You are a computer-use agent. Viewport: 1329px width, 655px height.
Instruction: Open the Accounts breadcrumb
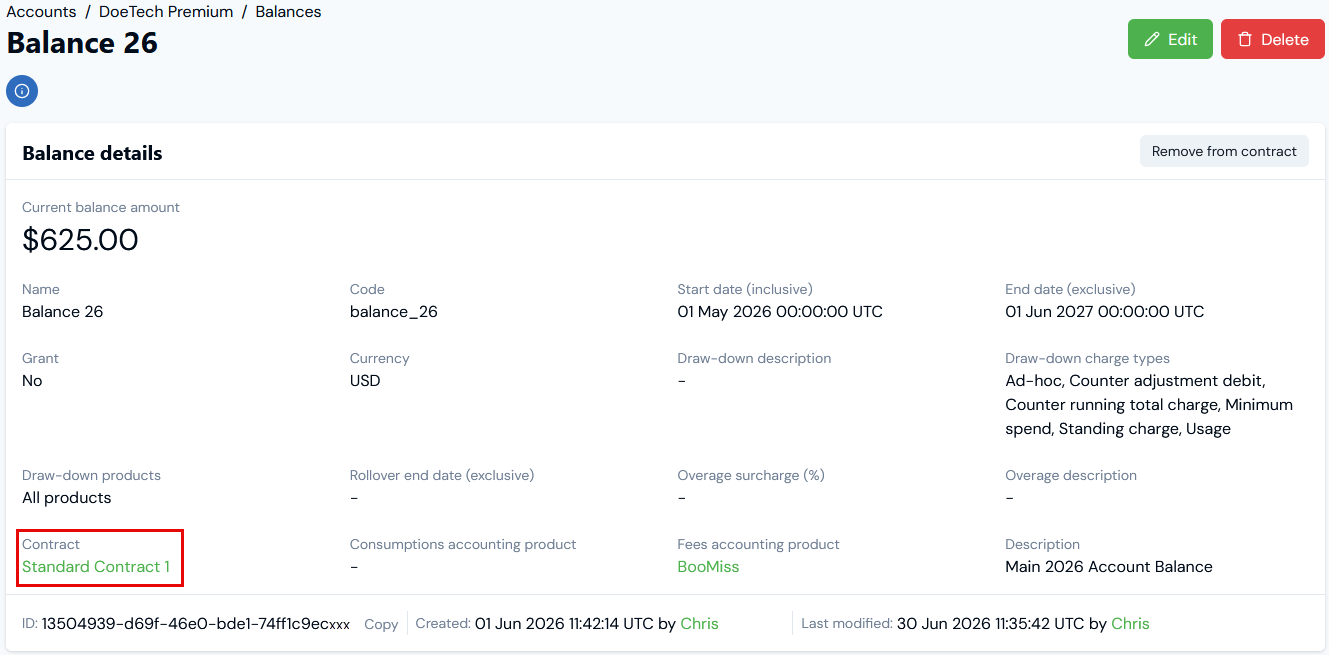(41, 12)
